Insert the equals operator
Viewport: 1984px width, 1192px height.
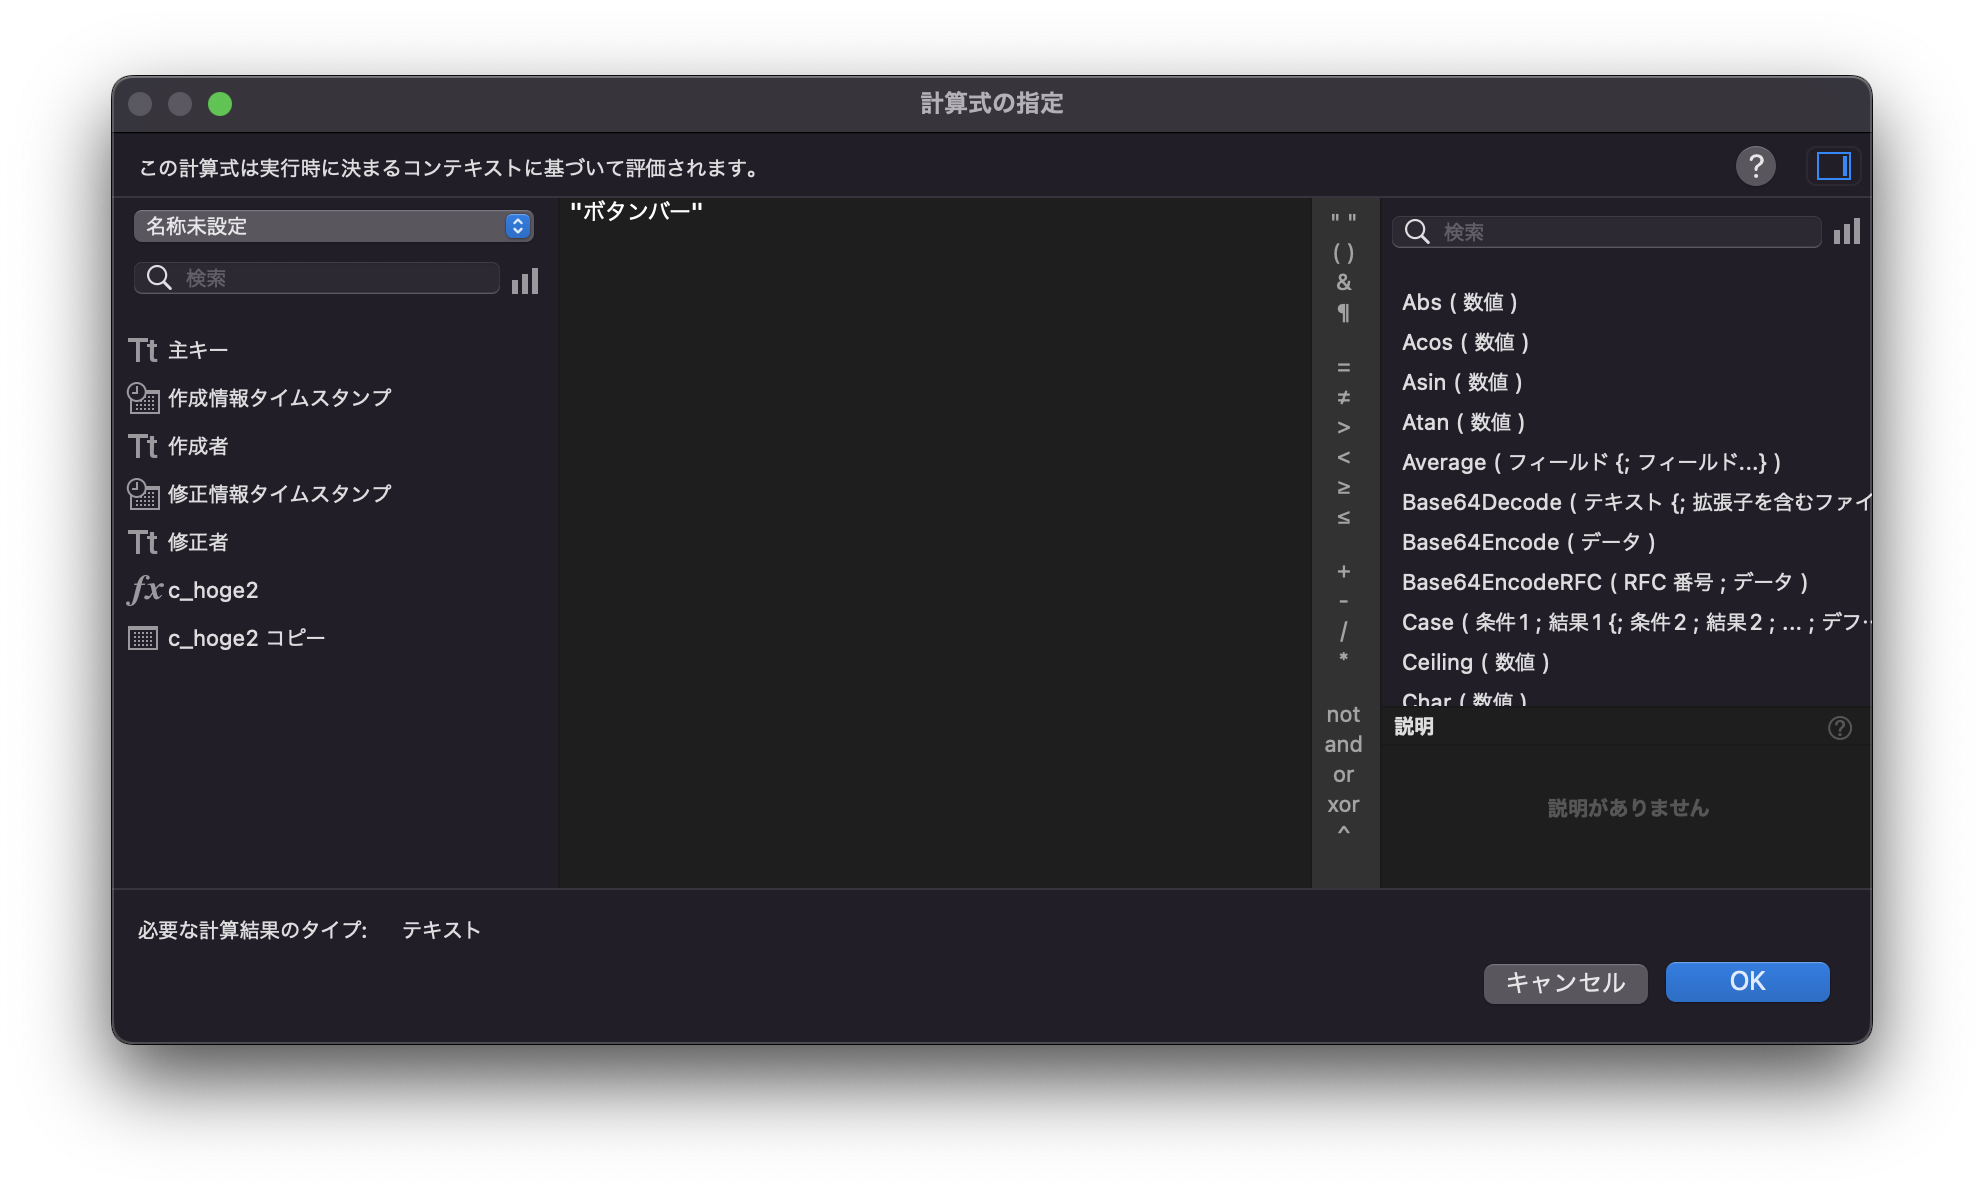click(x=1344, y=368)
